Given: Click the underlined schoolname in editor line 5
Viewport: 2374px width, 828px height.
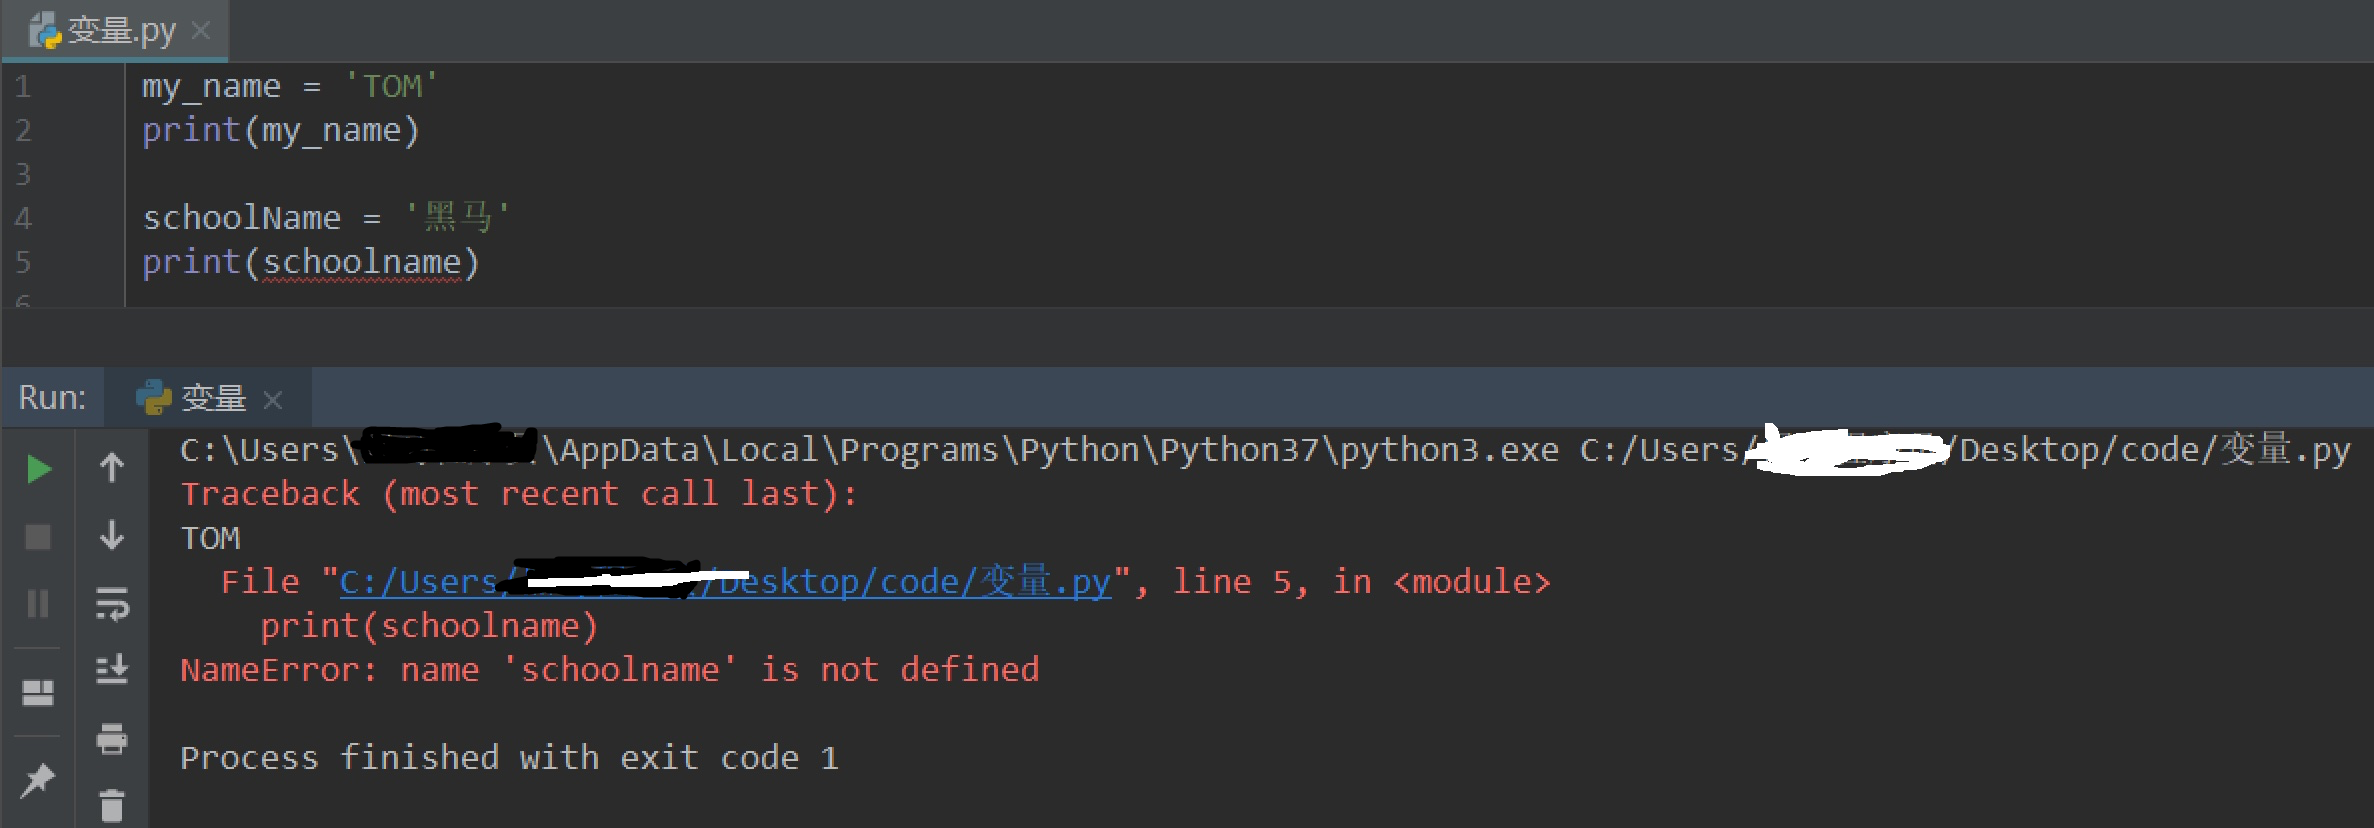Looking at the screenshot, I should pos(362,263).
